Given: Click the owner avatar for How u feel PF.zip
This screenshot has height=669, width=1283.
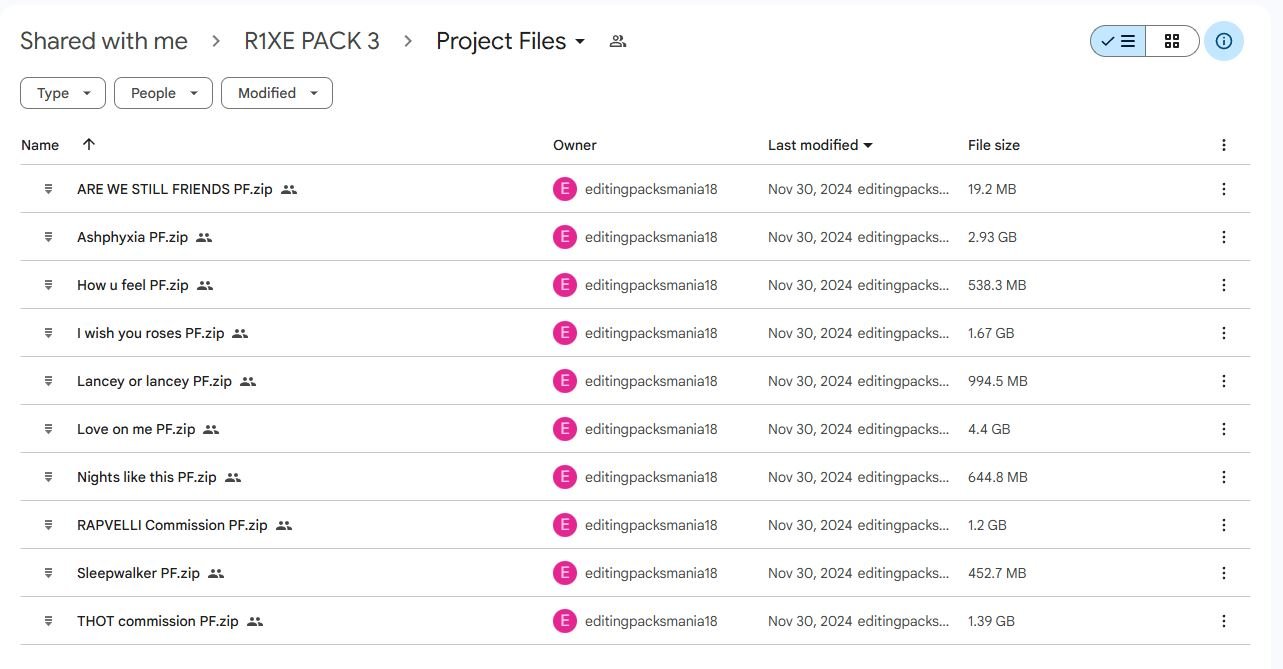Looking at the screenshot, I should pyautogui.click(x=565, y=285).
